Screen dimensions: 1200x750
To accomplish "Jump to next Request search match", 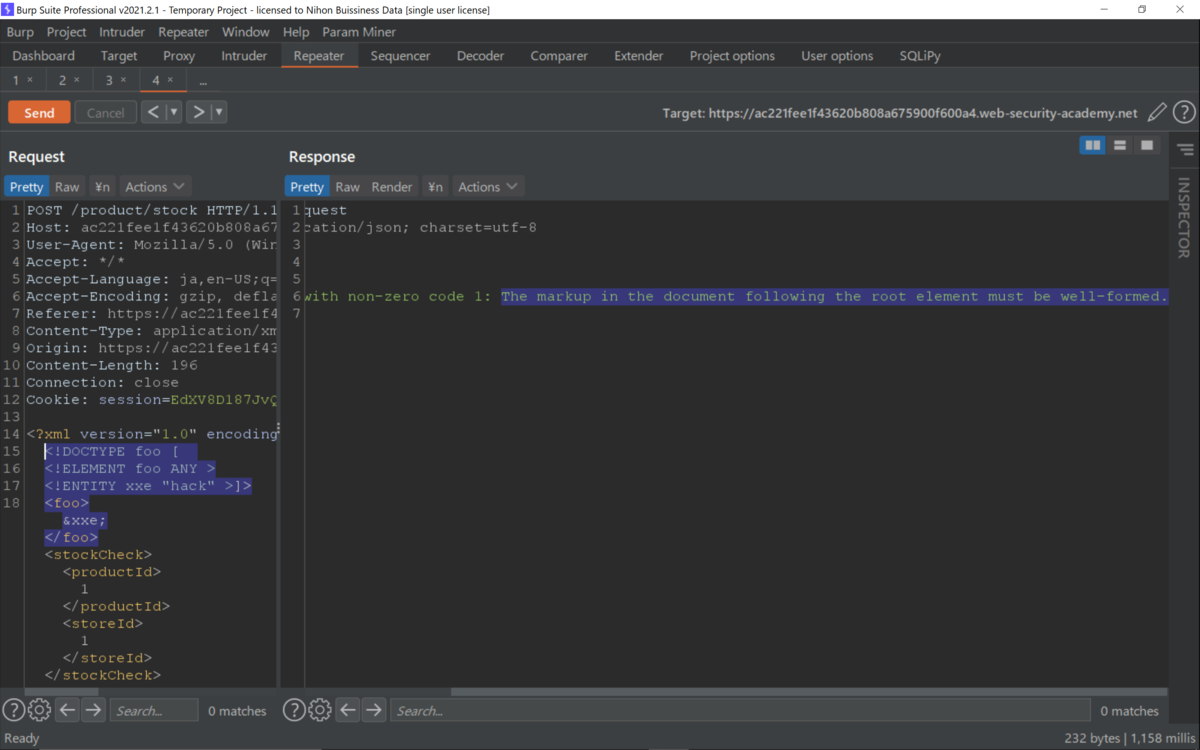I will (x=93, y=710).
